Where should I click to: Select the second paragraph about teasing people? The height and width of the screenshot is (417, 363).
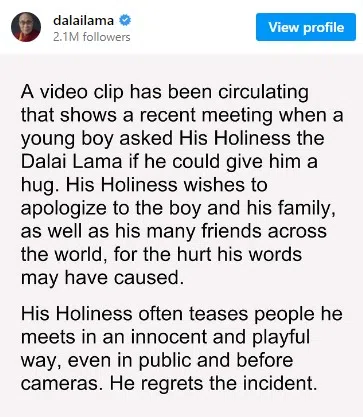click(182, 349)
